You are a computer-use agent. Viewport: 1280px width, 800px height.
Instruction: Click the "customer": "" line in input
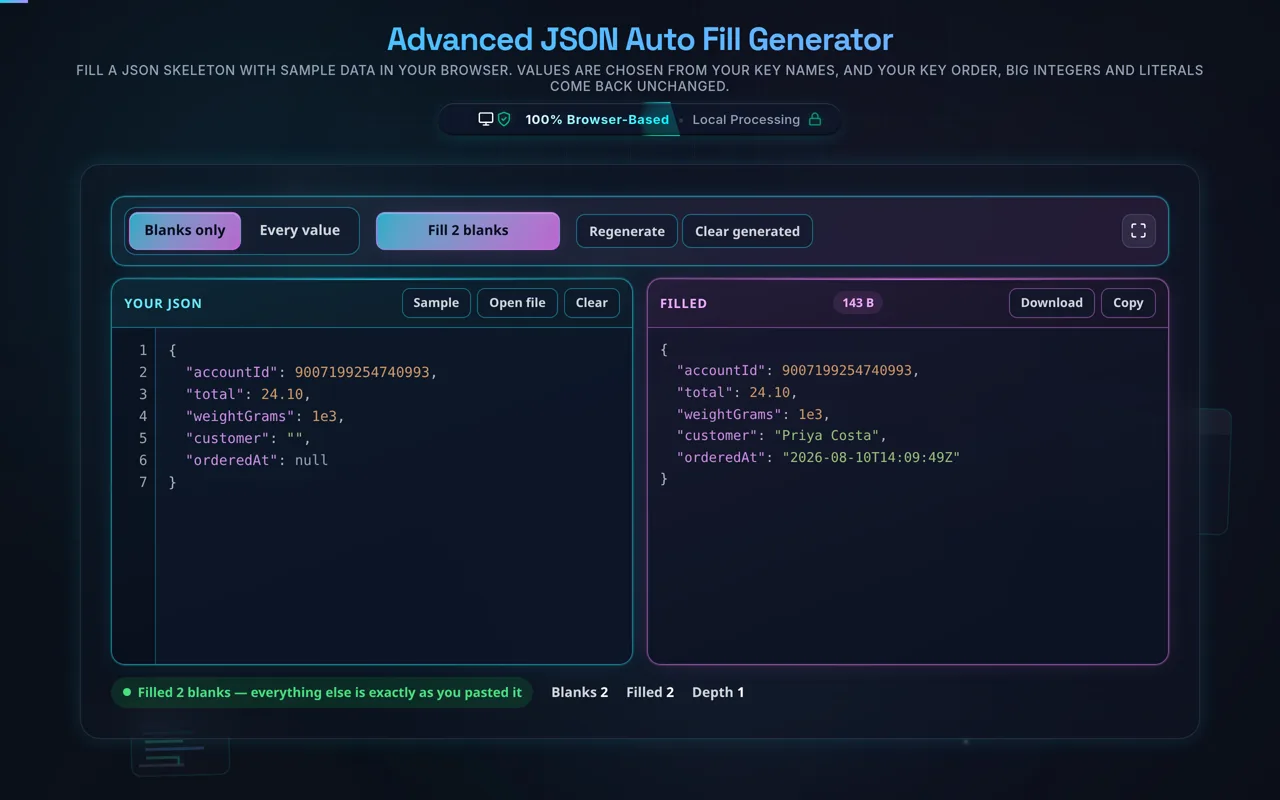(248, 438)
